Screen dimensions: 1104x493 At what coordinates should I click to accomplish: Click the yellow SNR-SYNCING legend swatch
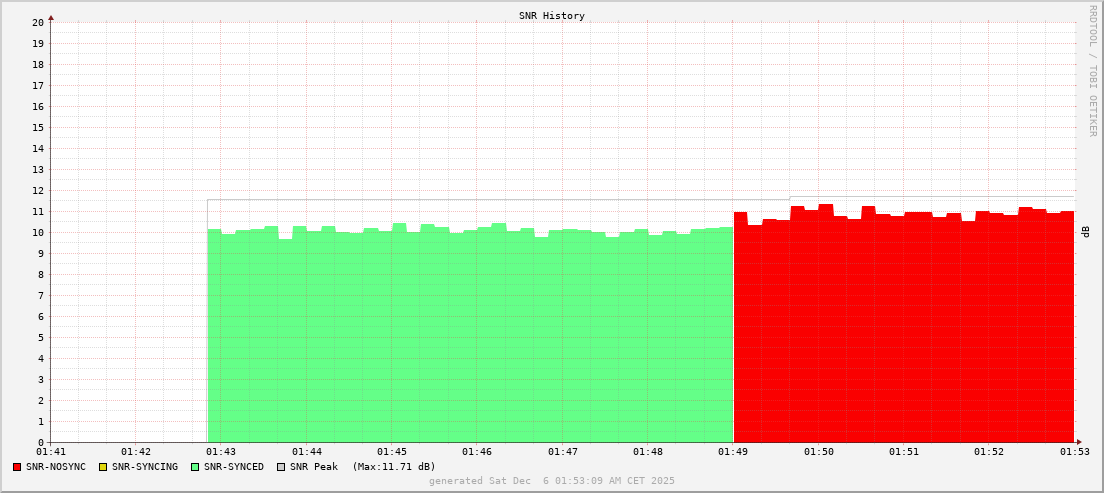coord(103,467)
